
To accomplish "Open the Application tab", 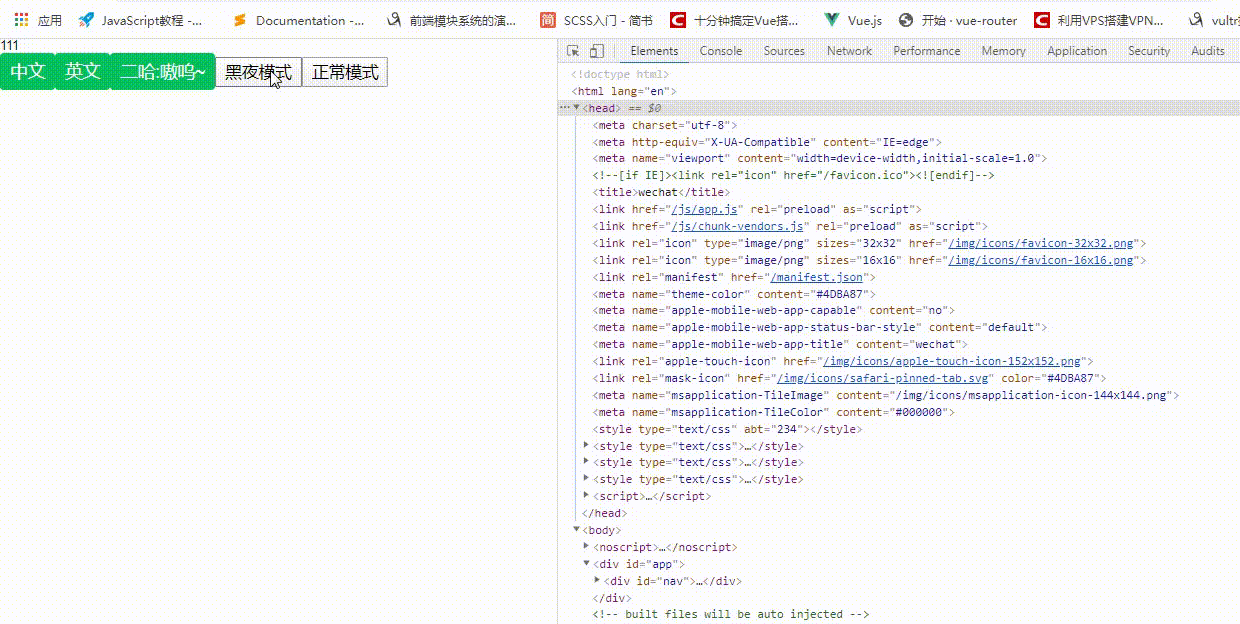I will point(1077,51).
